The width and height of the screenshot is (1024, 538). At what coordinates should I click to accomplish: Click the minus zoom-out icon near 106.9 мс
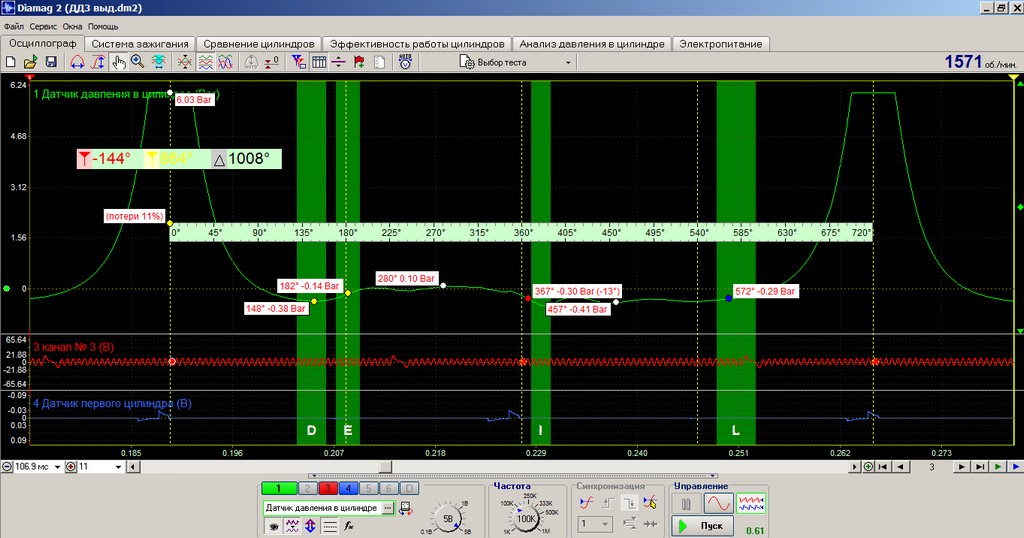coord(7,467)
